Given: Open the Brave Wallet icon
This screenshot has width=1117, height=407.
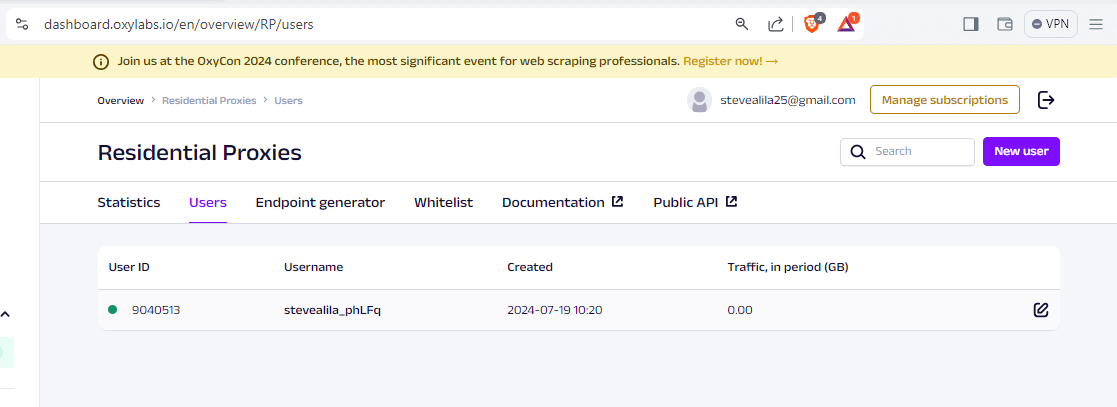Looking at the screenshot, I should click(x=1005, y=24).
